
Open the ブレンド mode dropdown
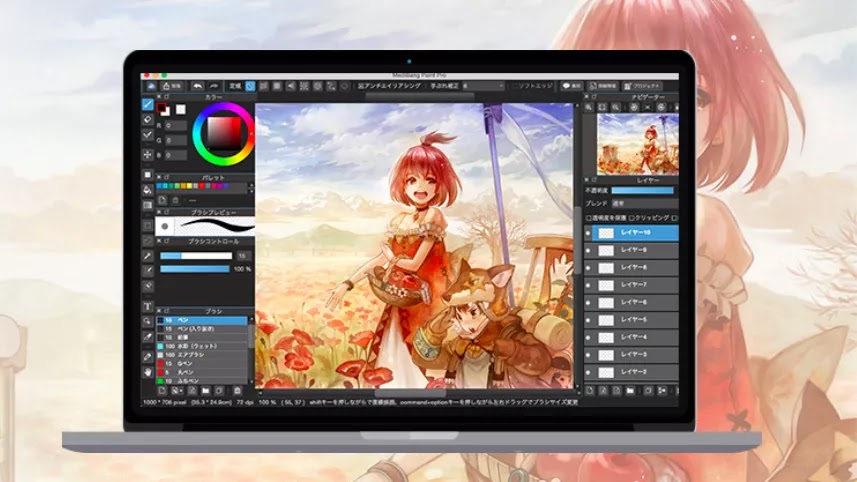644,203
